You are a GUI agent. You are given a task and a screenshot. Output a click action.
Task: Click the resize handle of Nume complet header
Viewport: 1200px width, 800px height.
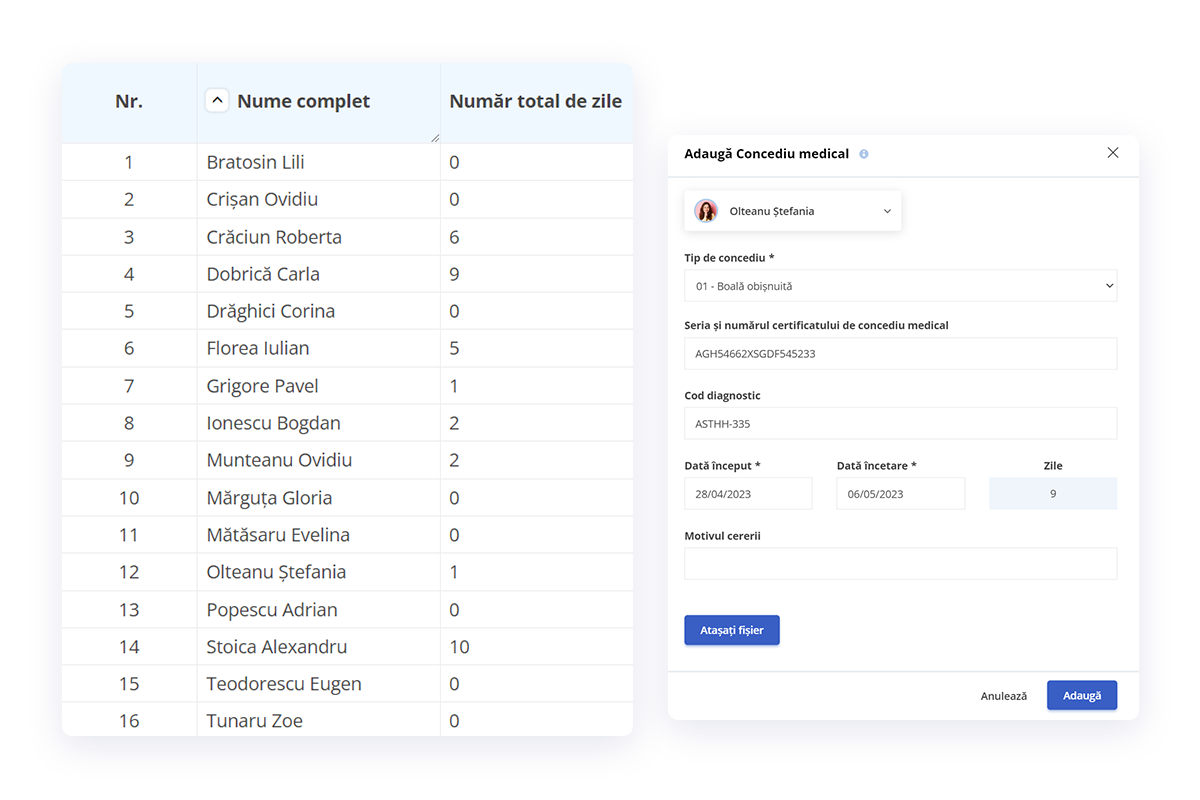(435, 138)
